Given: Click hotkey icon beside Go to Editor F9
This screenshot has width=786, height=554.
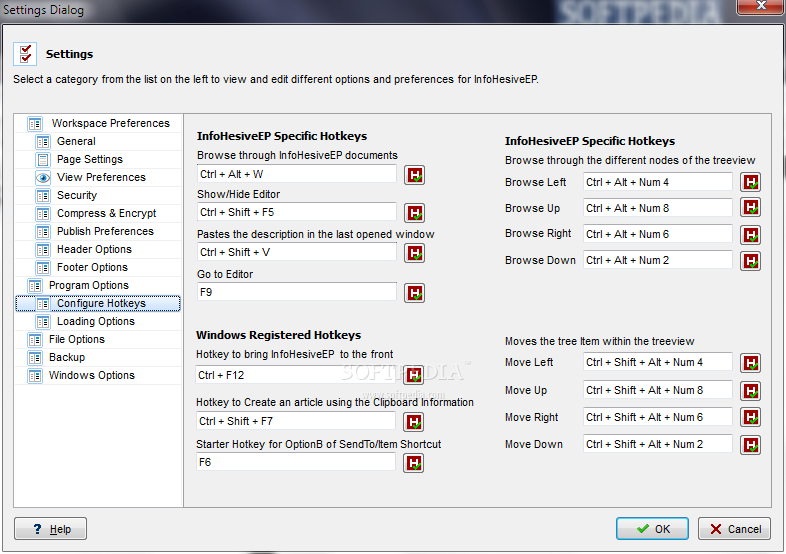Looking at the screenshot, I should point(415,293).
